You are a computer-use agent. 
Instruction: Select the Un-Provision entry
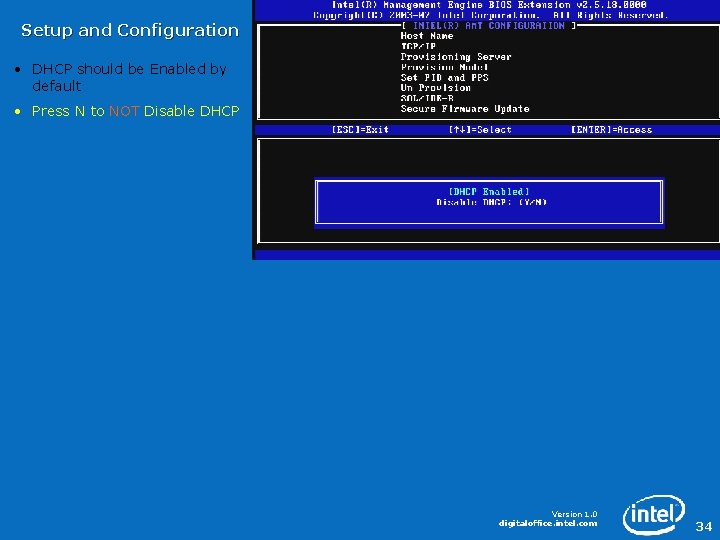435,88
